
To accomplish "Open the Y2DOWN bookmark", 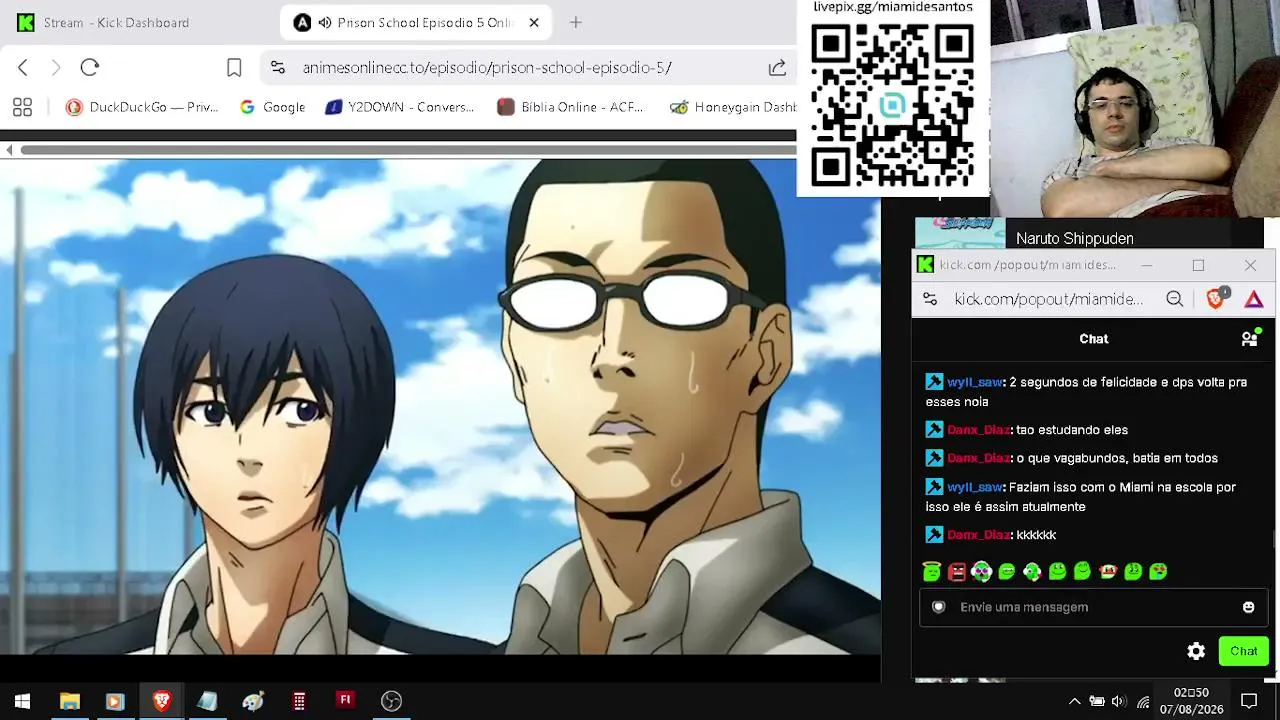I will (x=400, y=107).
